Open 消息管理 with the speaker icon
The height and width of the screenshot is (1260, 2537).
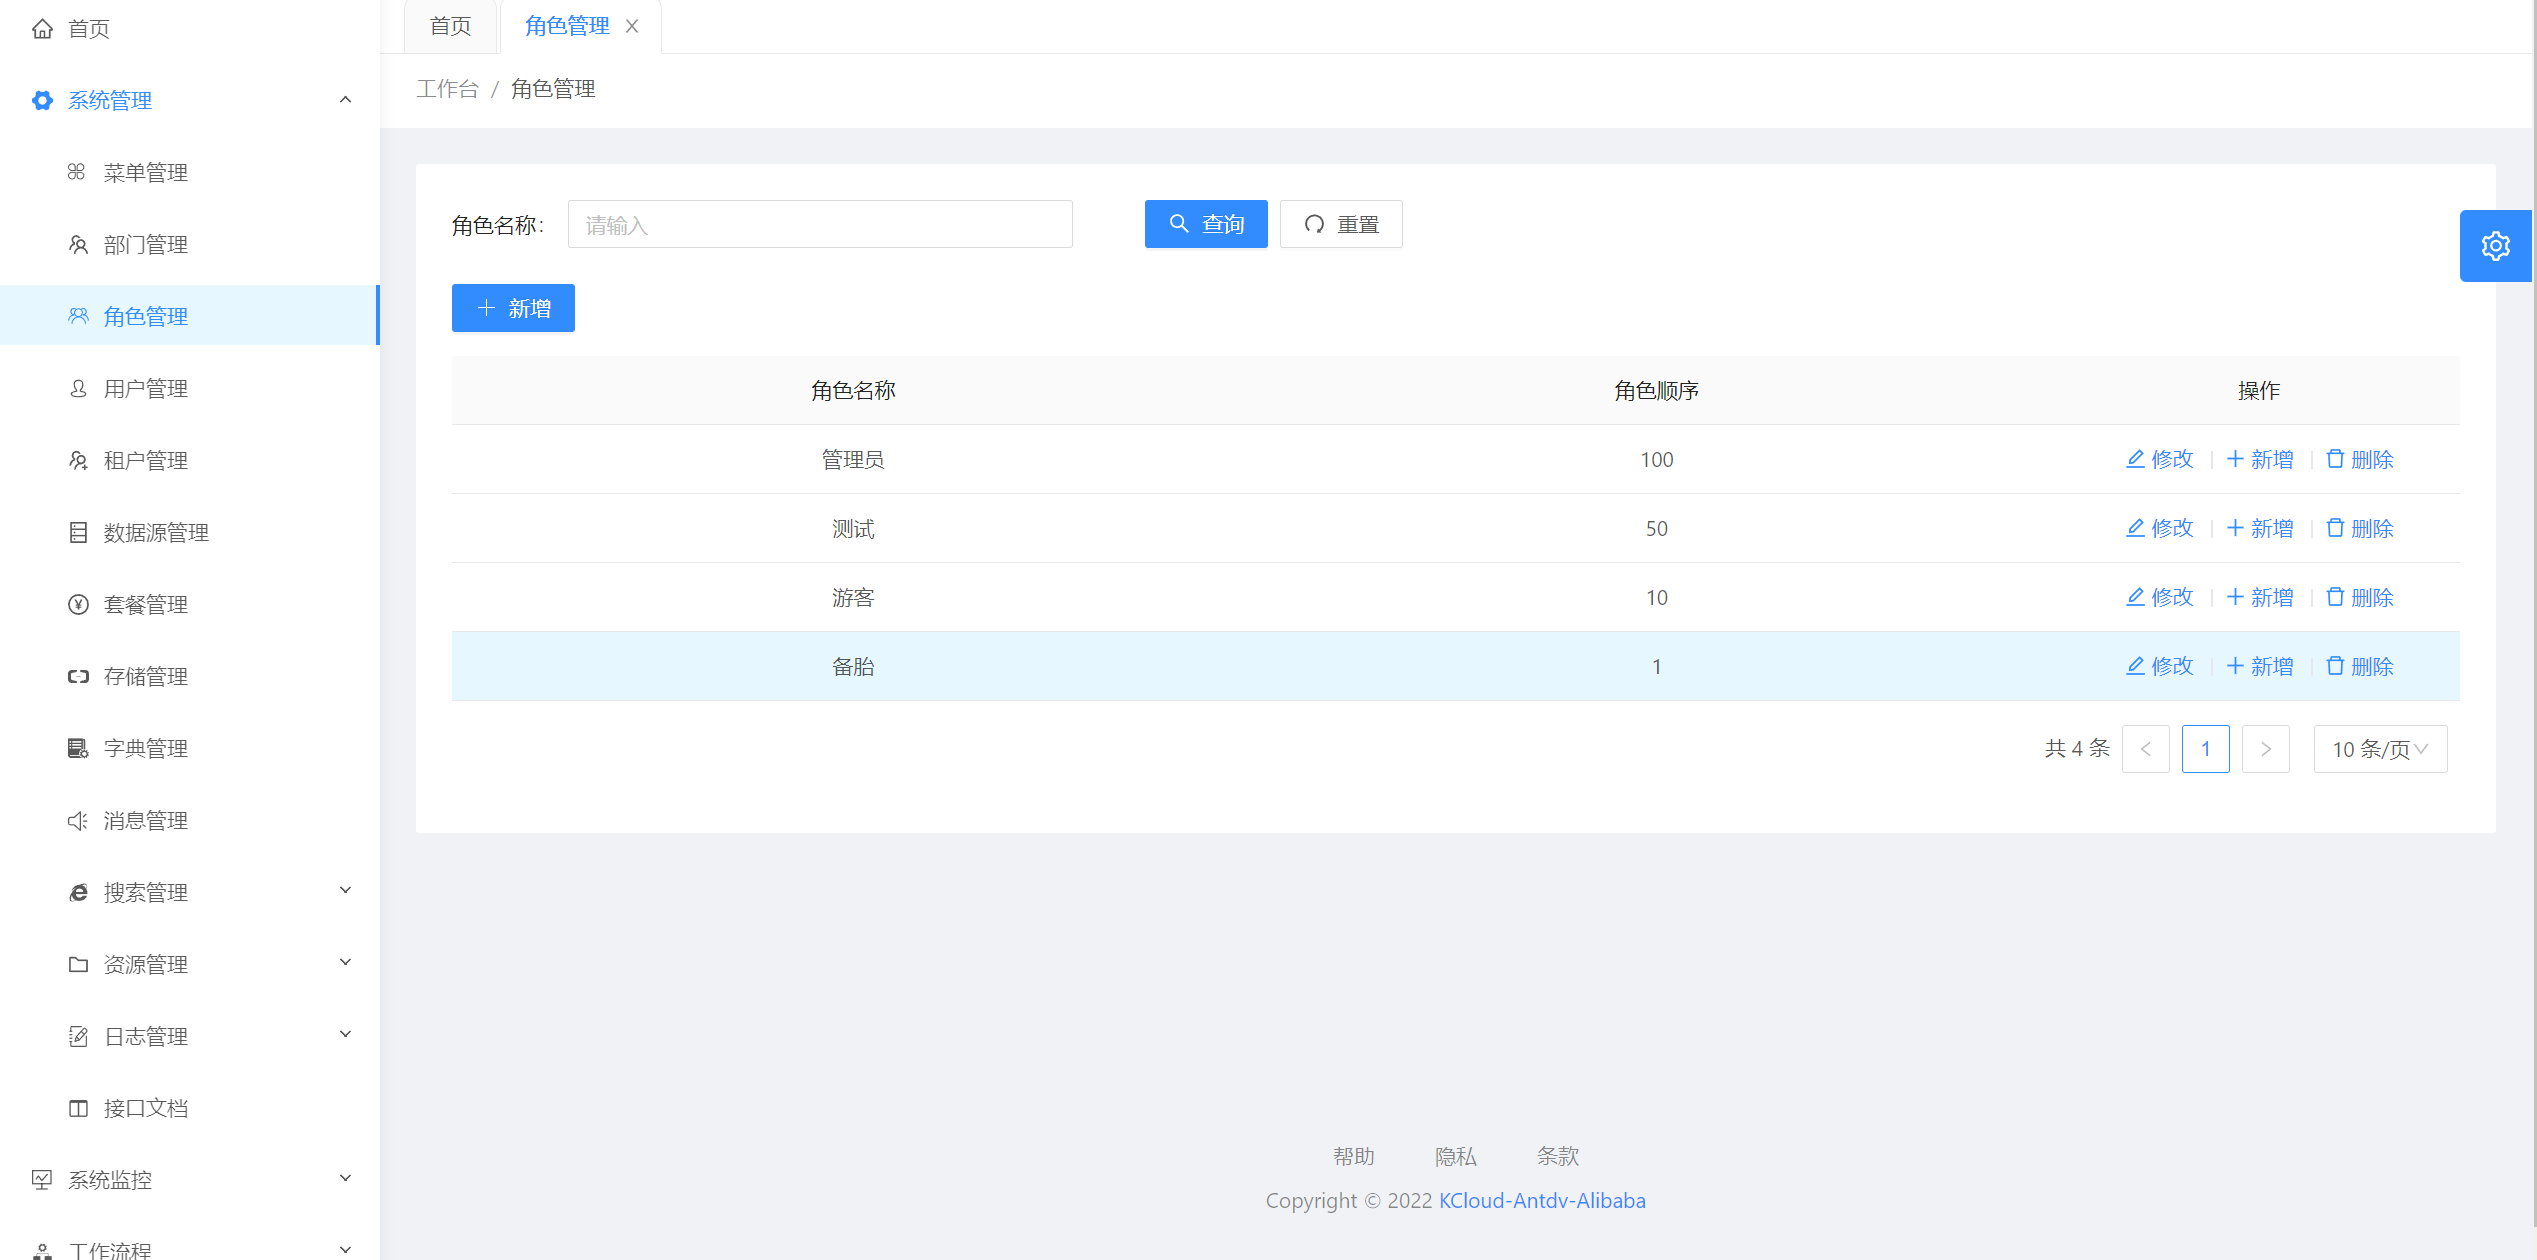pyautogui.click(x=145, y=821)
